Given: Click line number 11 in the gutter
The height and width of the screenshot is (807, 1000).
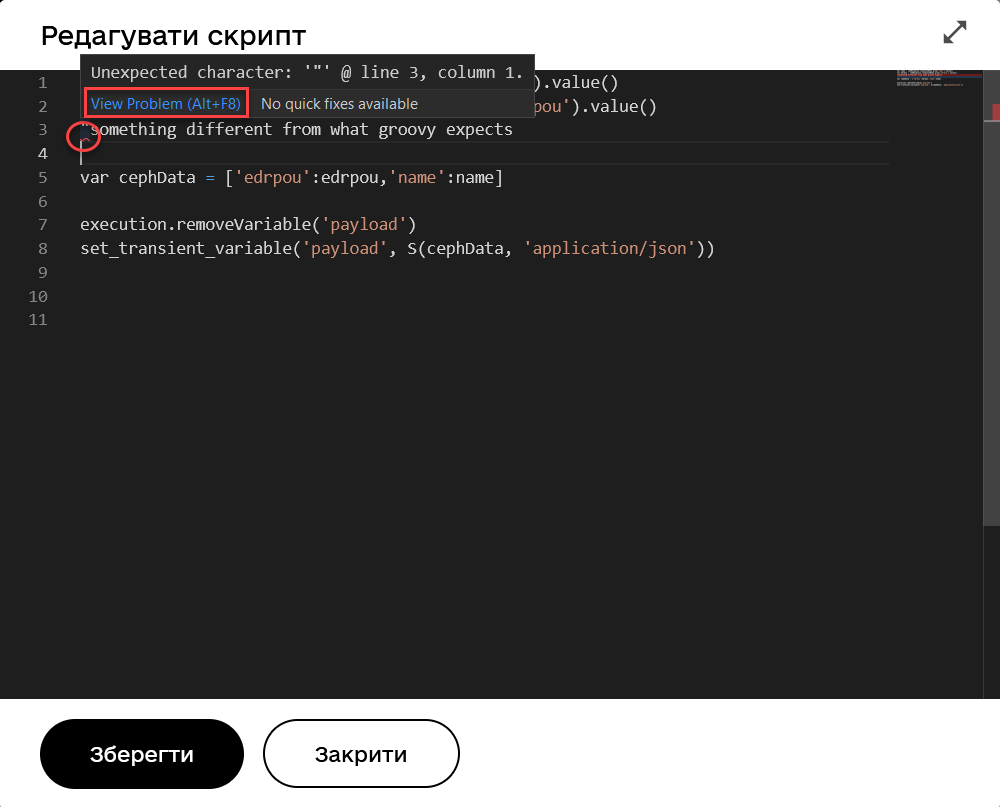Looking at the screenshot, I should pos(38,320).
